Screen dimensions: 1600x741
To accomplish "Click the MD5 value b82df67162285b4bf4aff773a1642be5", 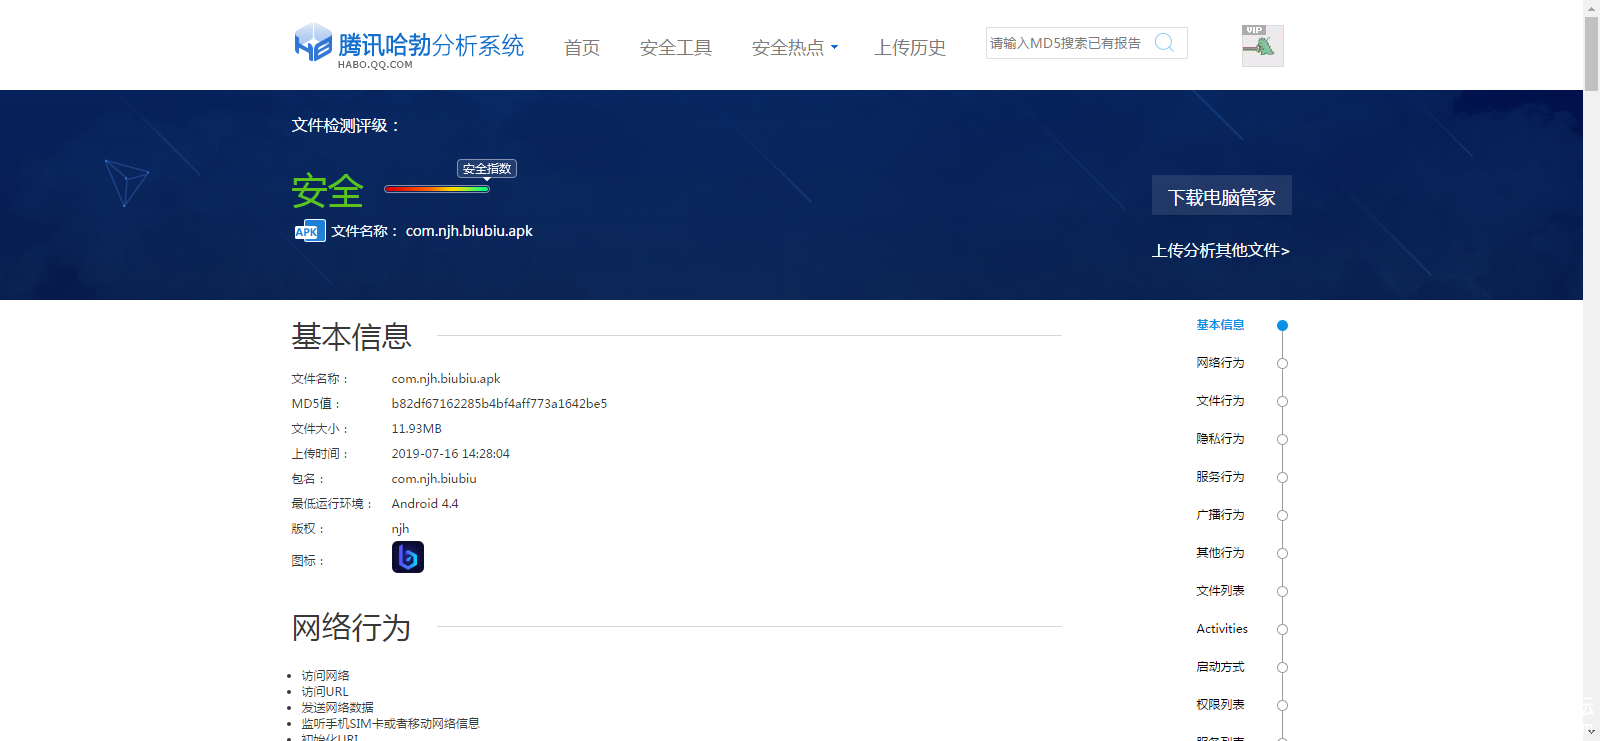I will point(499,404).
